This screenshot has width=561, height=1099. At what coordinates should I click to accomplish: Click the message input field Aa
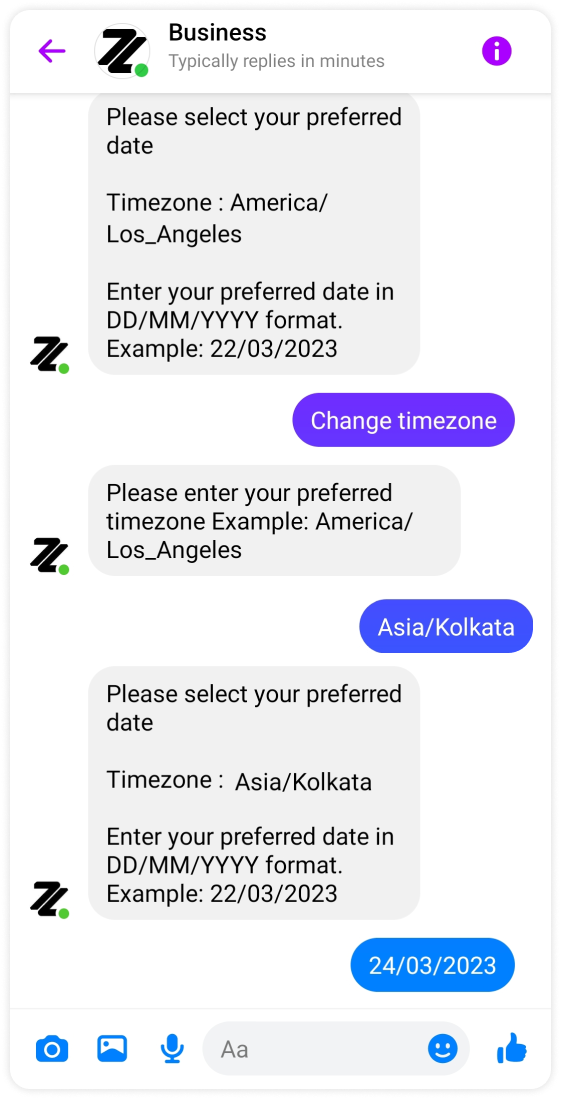[x=336, y=1049]
